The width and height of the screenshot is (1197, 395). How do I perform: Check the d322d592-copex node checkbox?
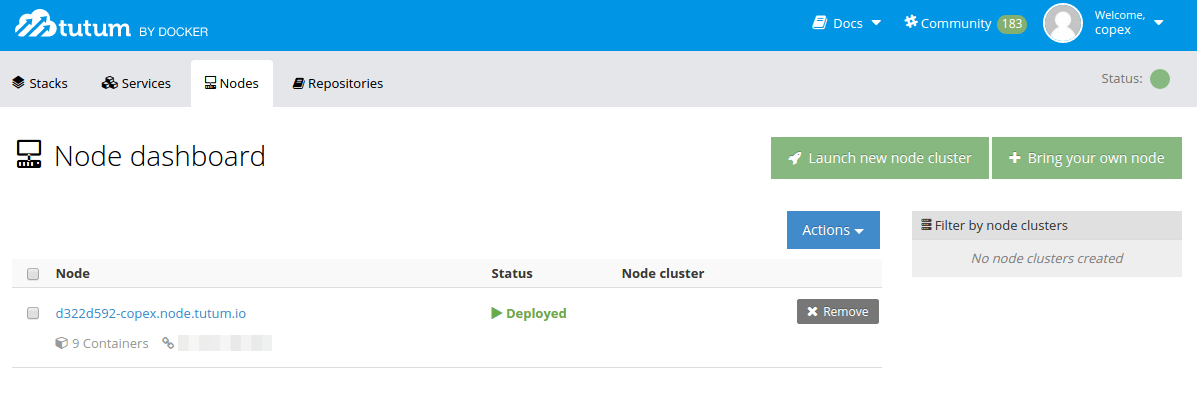click(33, 312)
